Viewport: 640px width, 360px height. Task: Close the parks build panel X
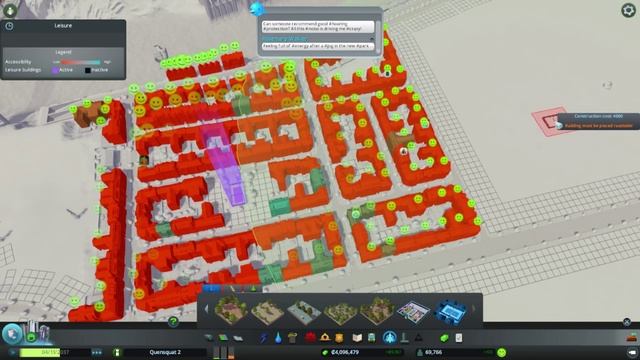pyautogui.click(x=627, y=322)
